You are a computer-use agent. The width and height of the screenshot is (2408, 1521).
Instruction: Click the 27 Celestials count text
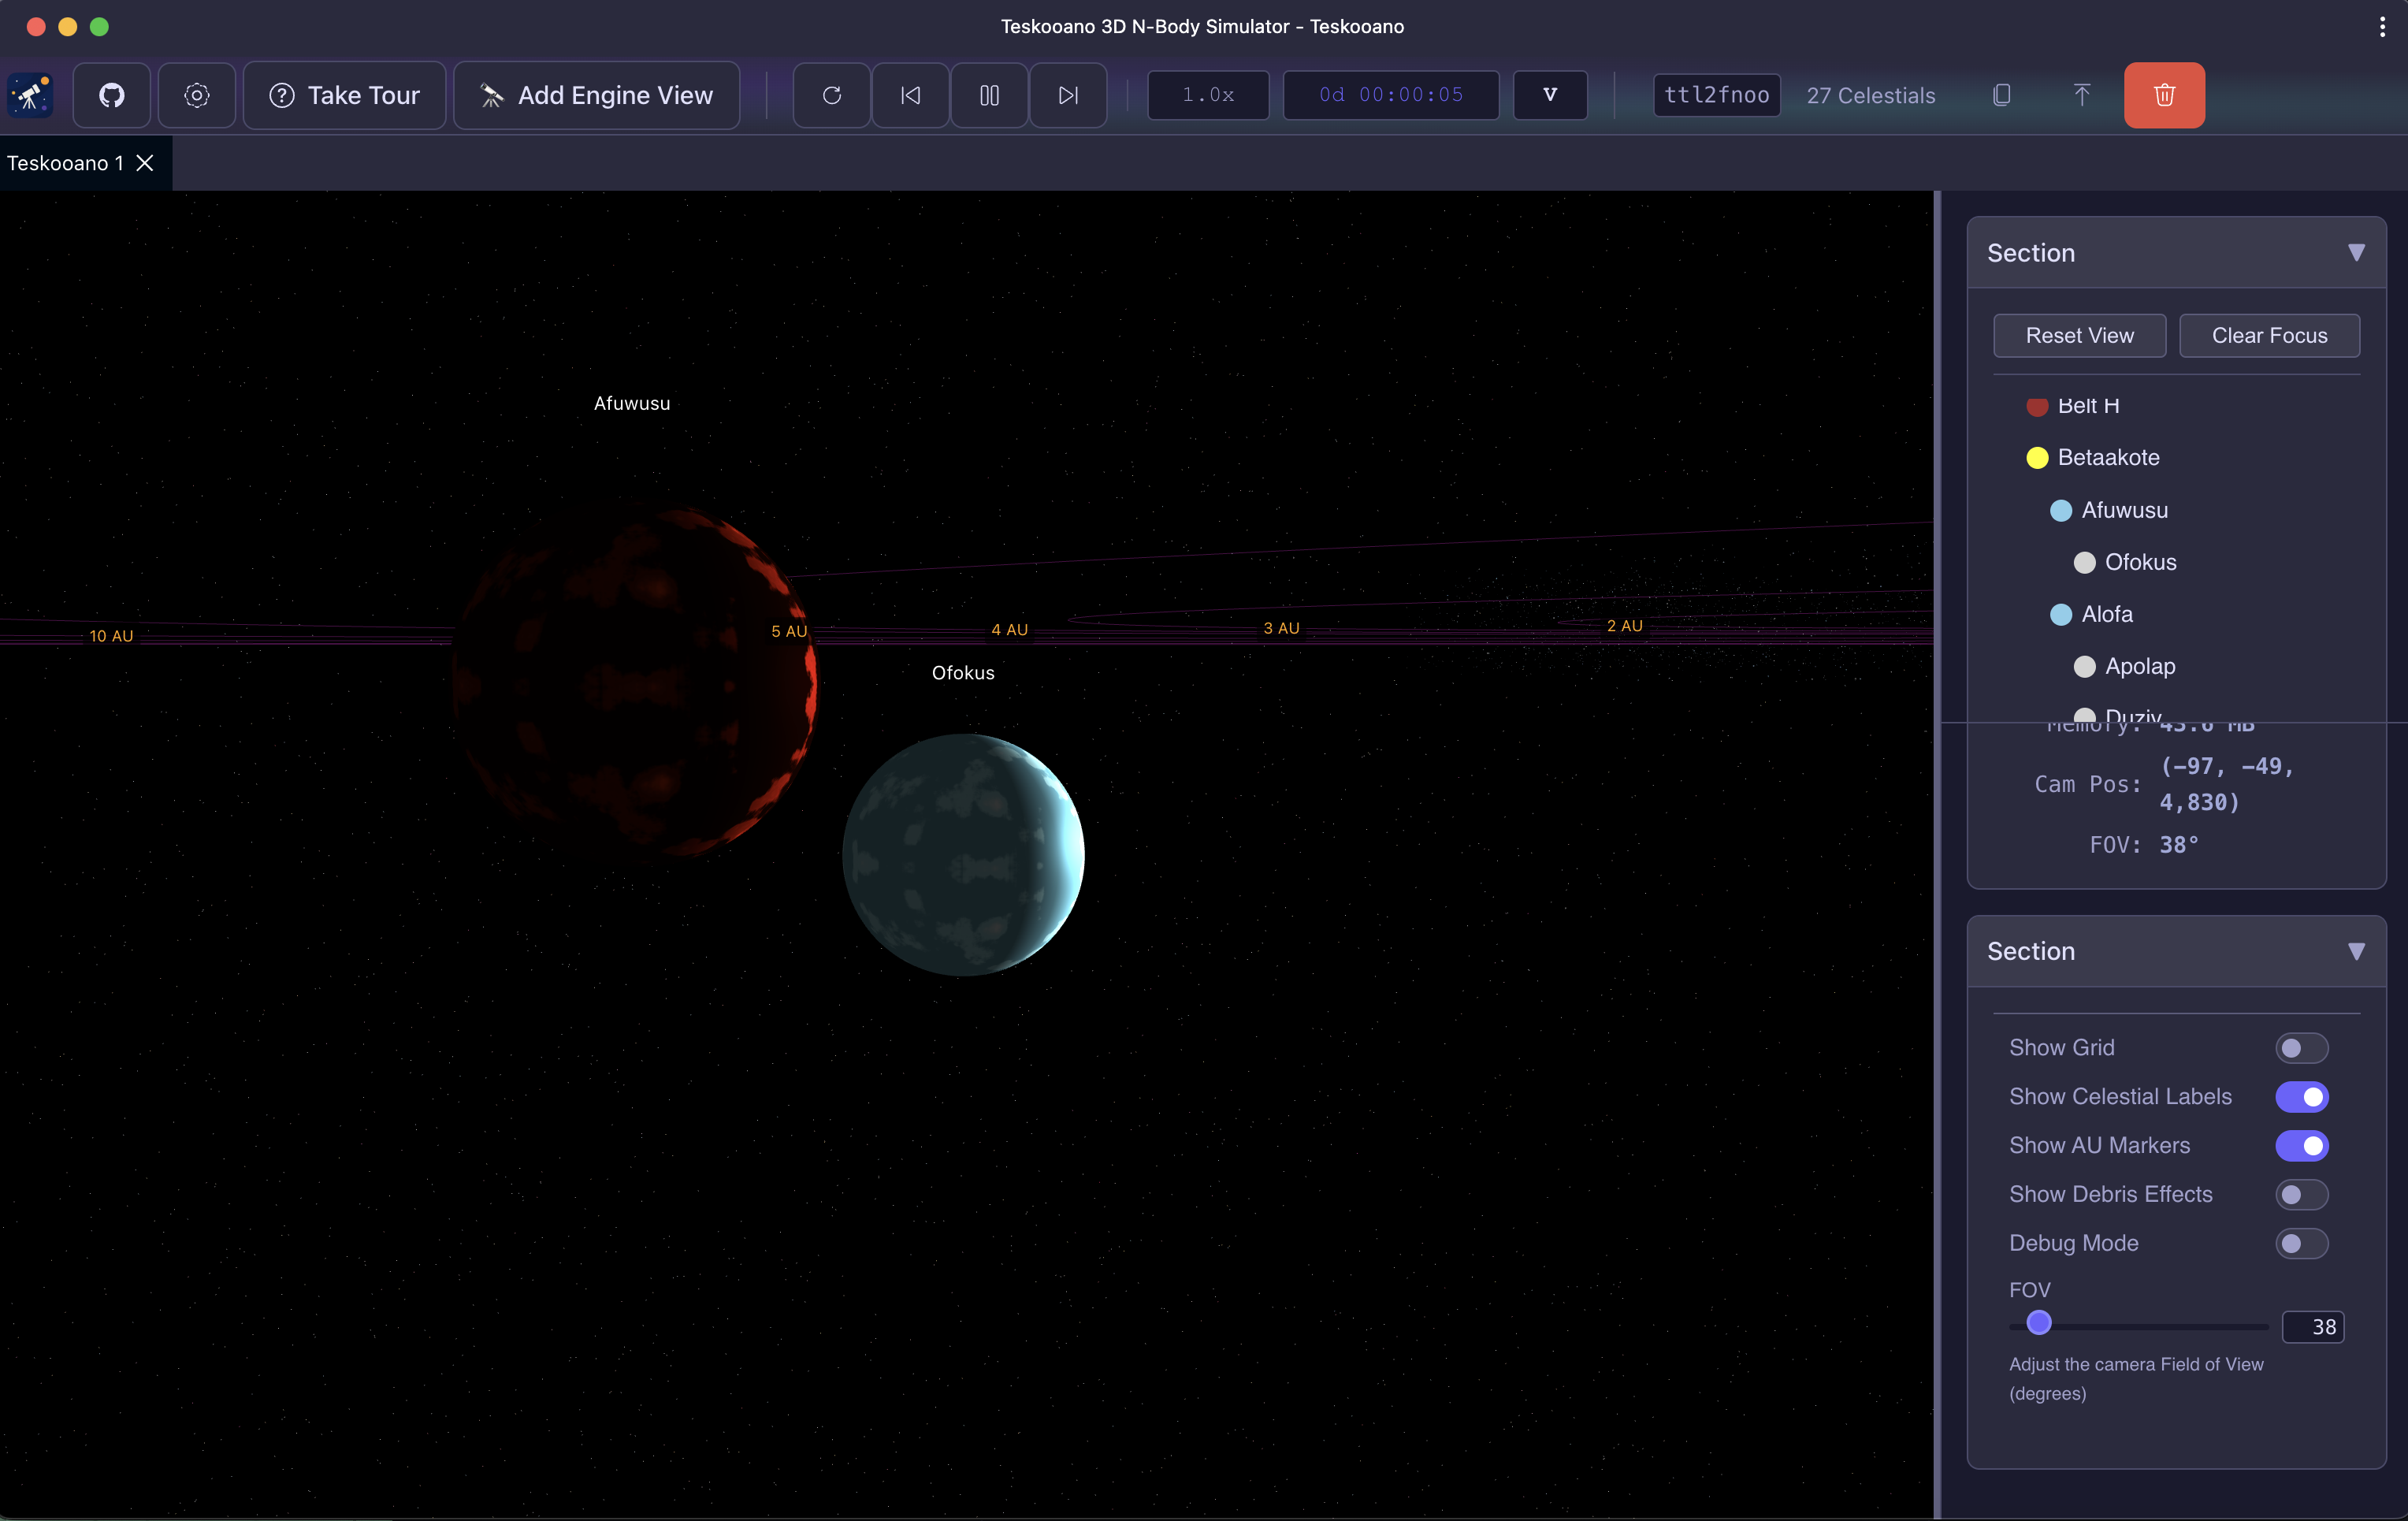(x=1870, y=96)
